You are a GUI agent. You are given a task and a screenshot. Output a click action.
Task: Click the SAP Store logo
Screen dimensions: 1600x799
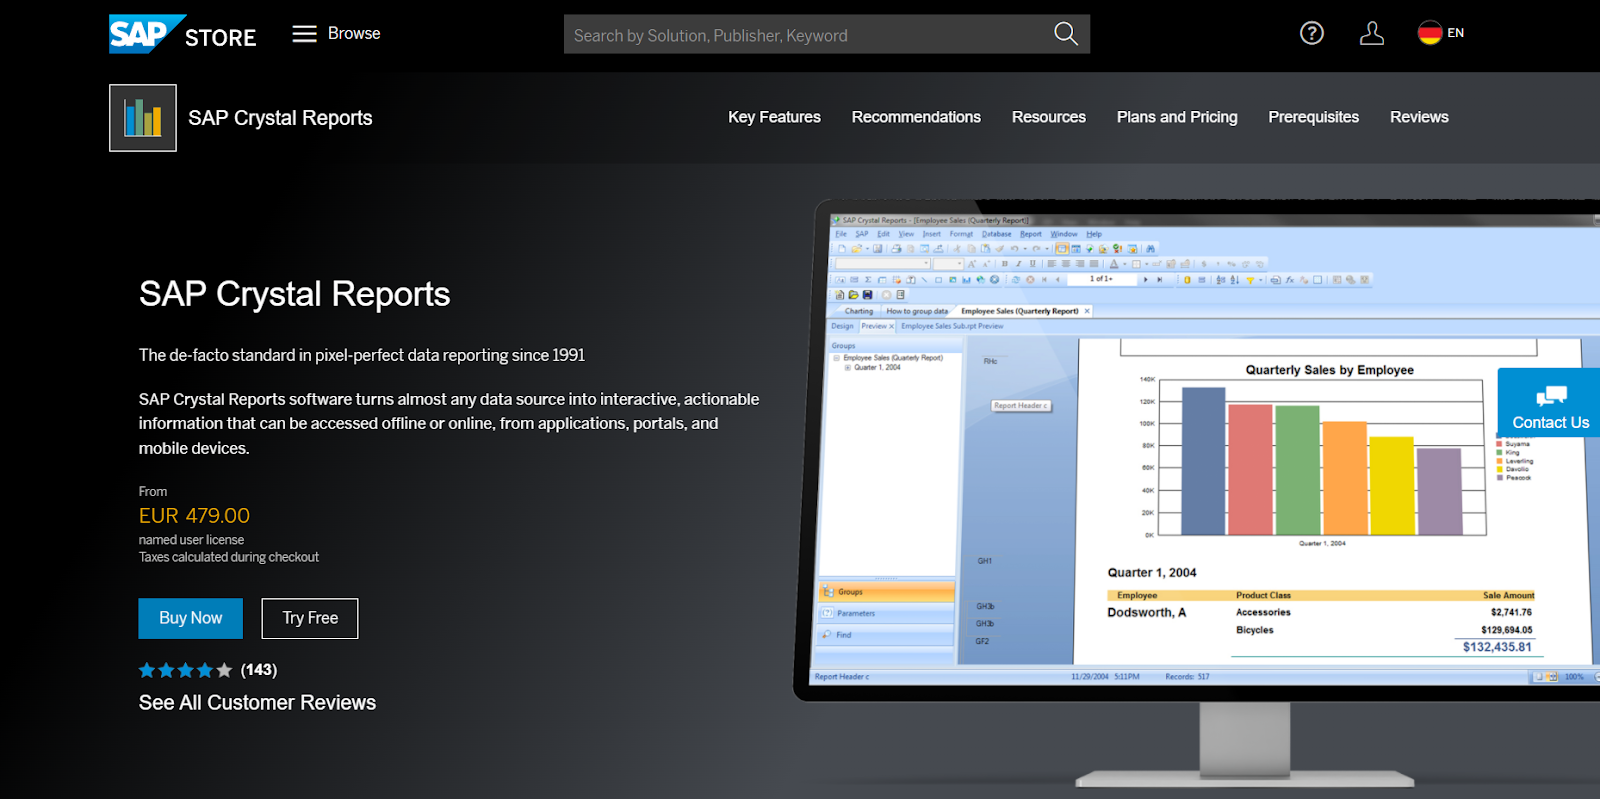182,34
